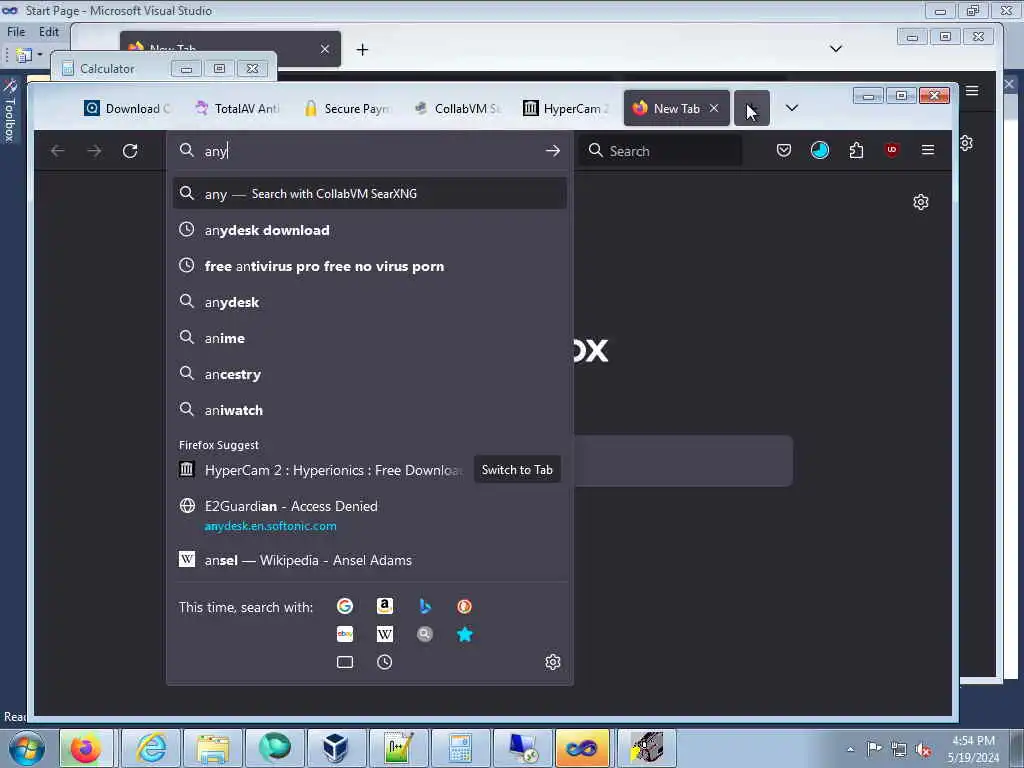
Task: Search bookmarks with the star icon
Action: (x=464, y=634)
